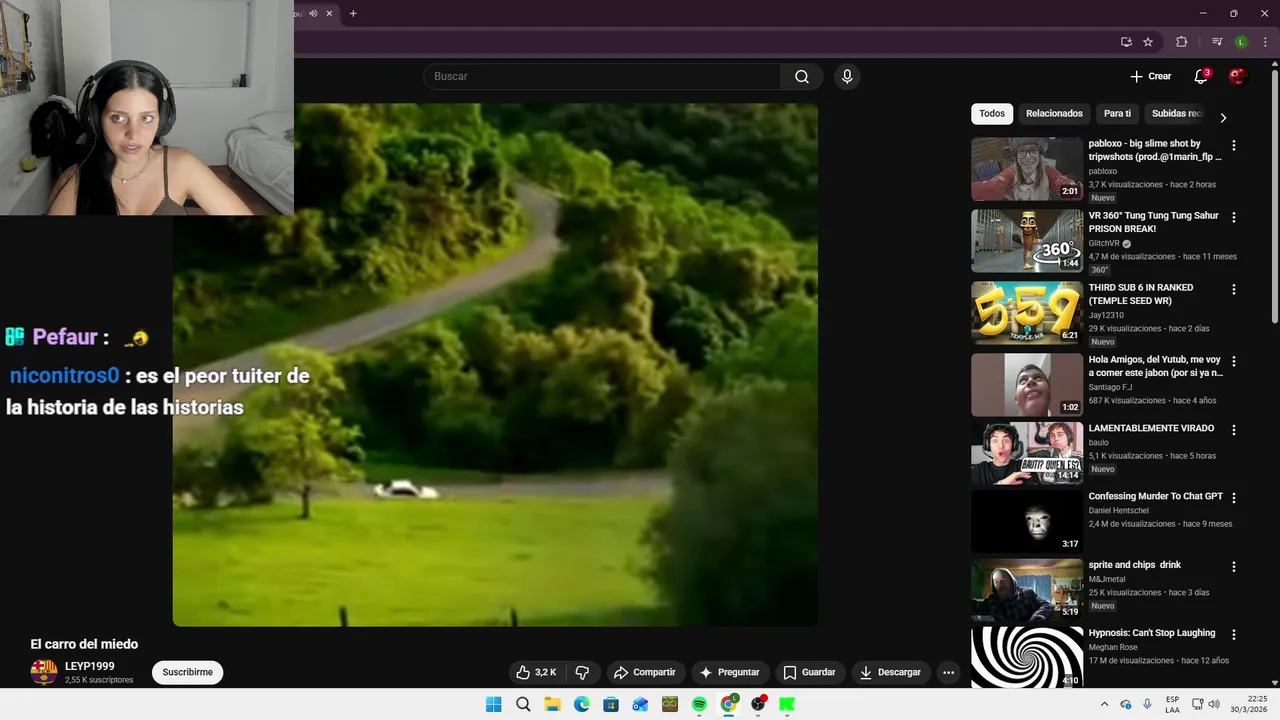Open the Confessing Murder To Chat GPT title
This screenshot has width=1280, height=720.
point(1155,496)
